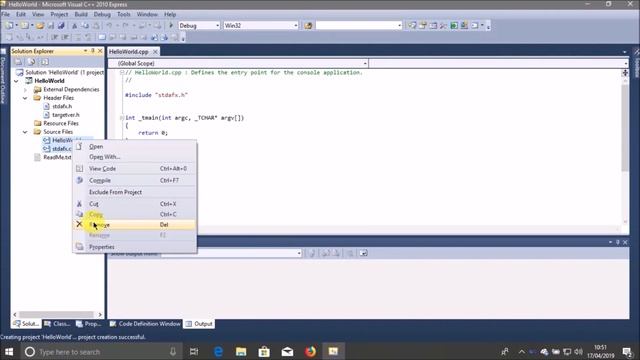Open the Win32 platform dropdown
640x360 pixels.
296,25
